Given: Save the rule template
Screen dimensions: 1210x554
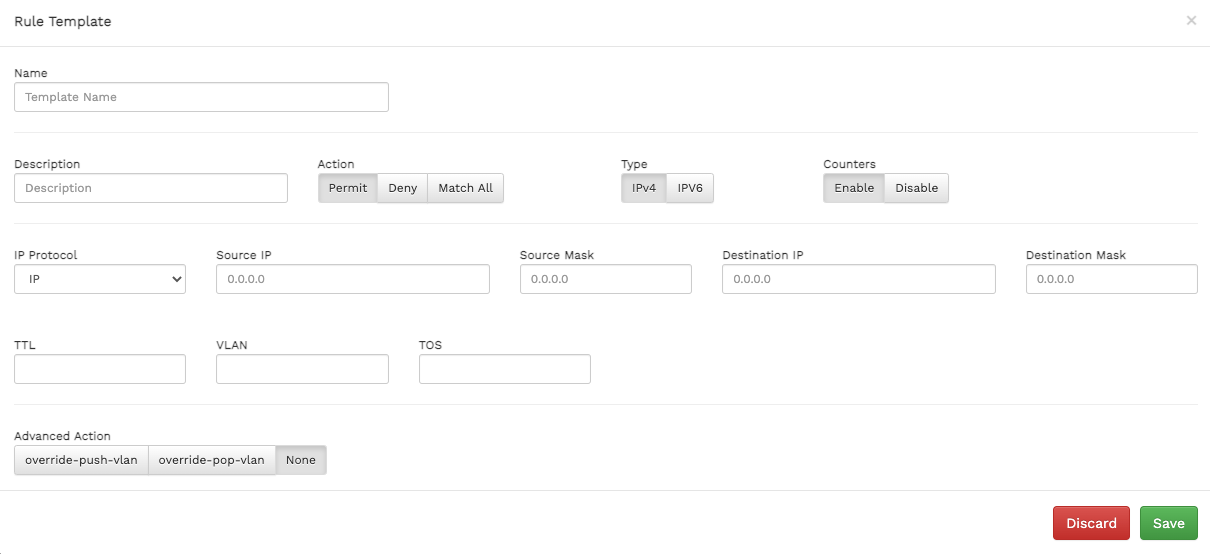Looking at the screenshot, I should click(x=1168, y=523).
